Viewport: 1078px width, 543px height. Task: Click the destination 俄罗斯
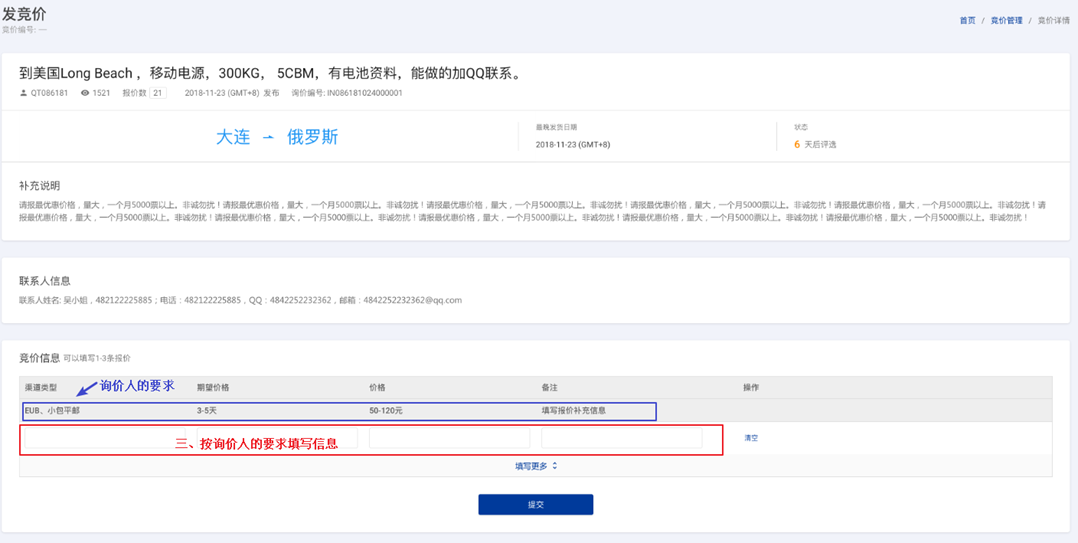312,138
